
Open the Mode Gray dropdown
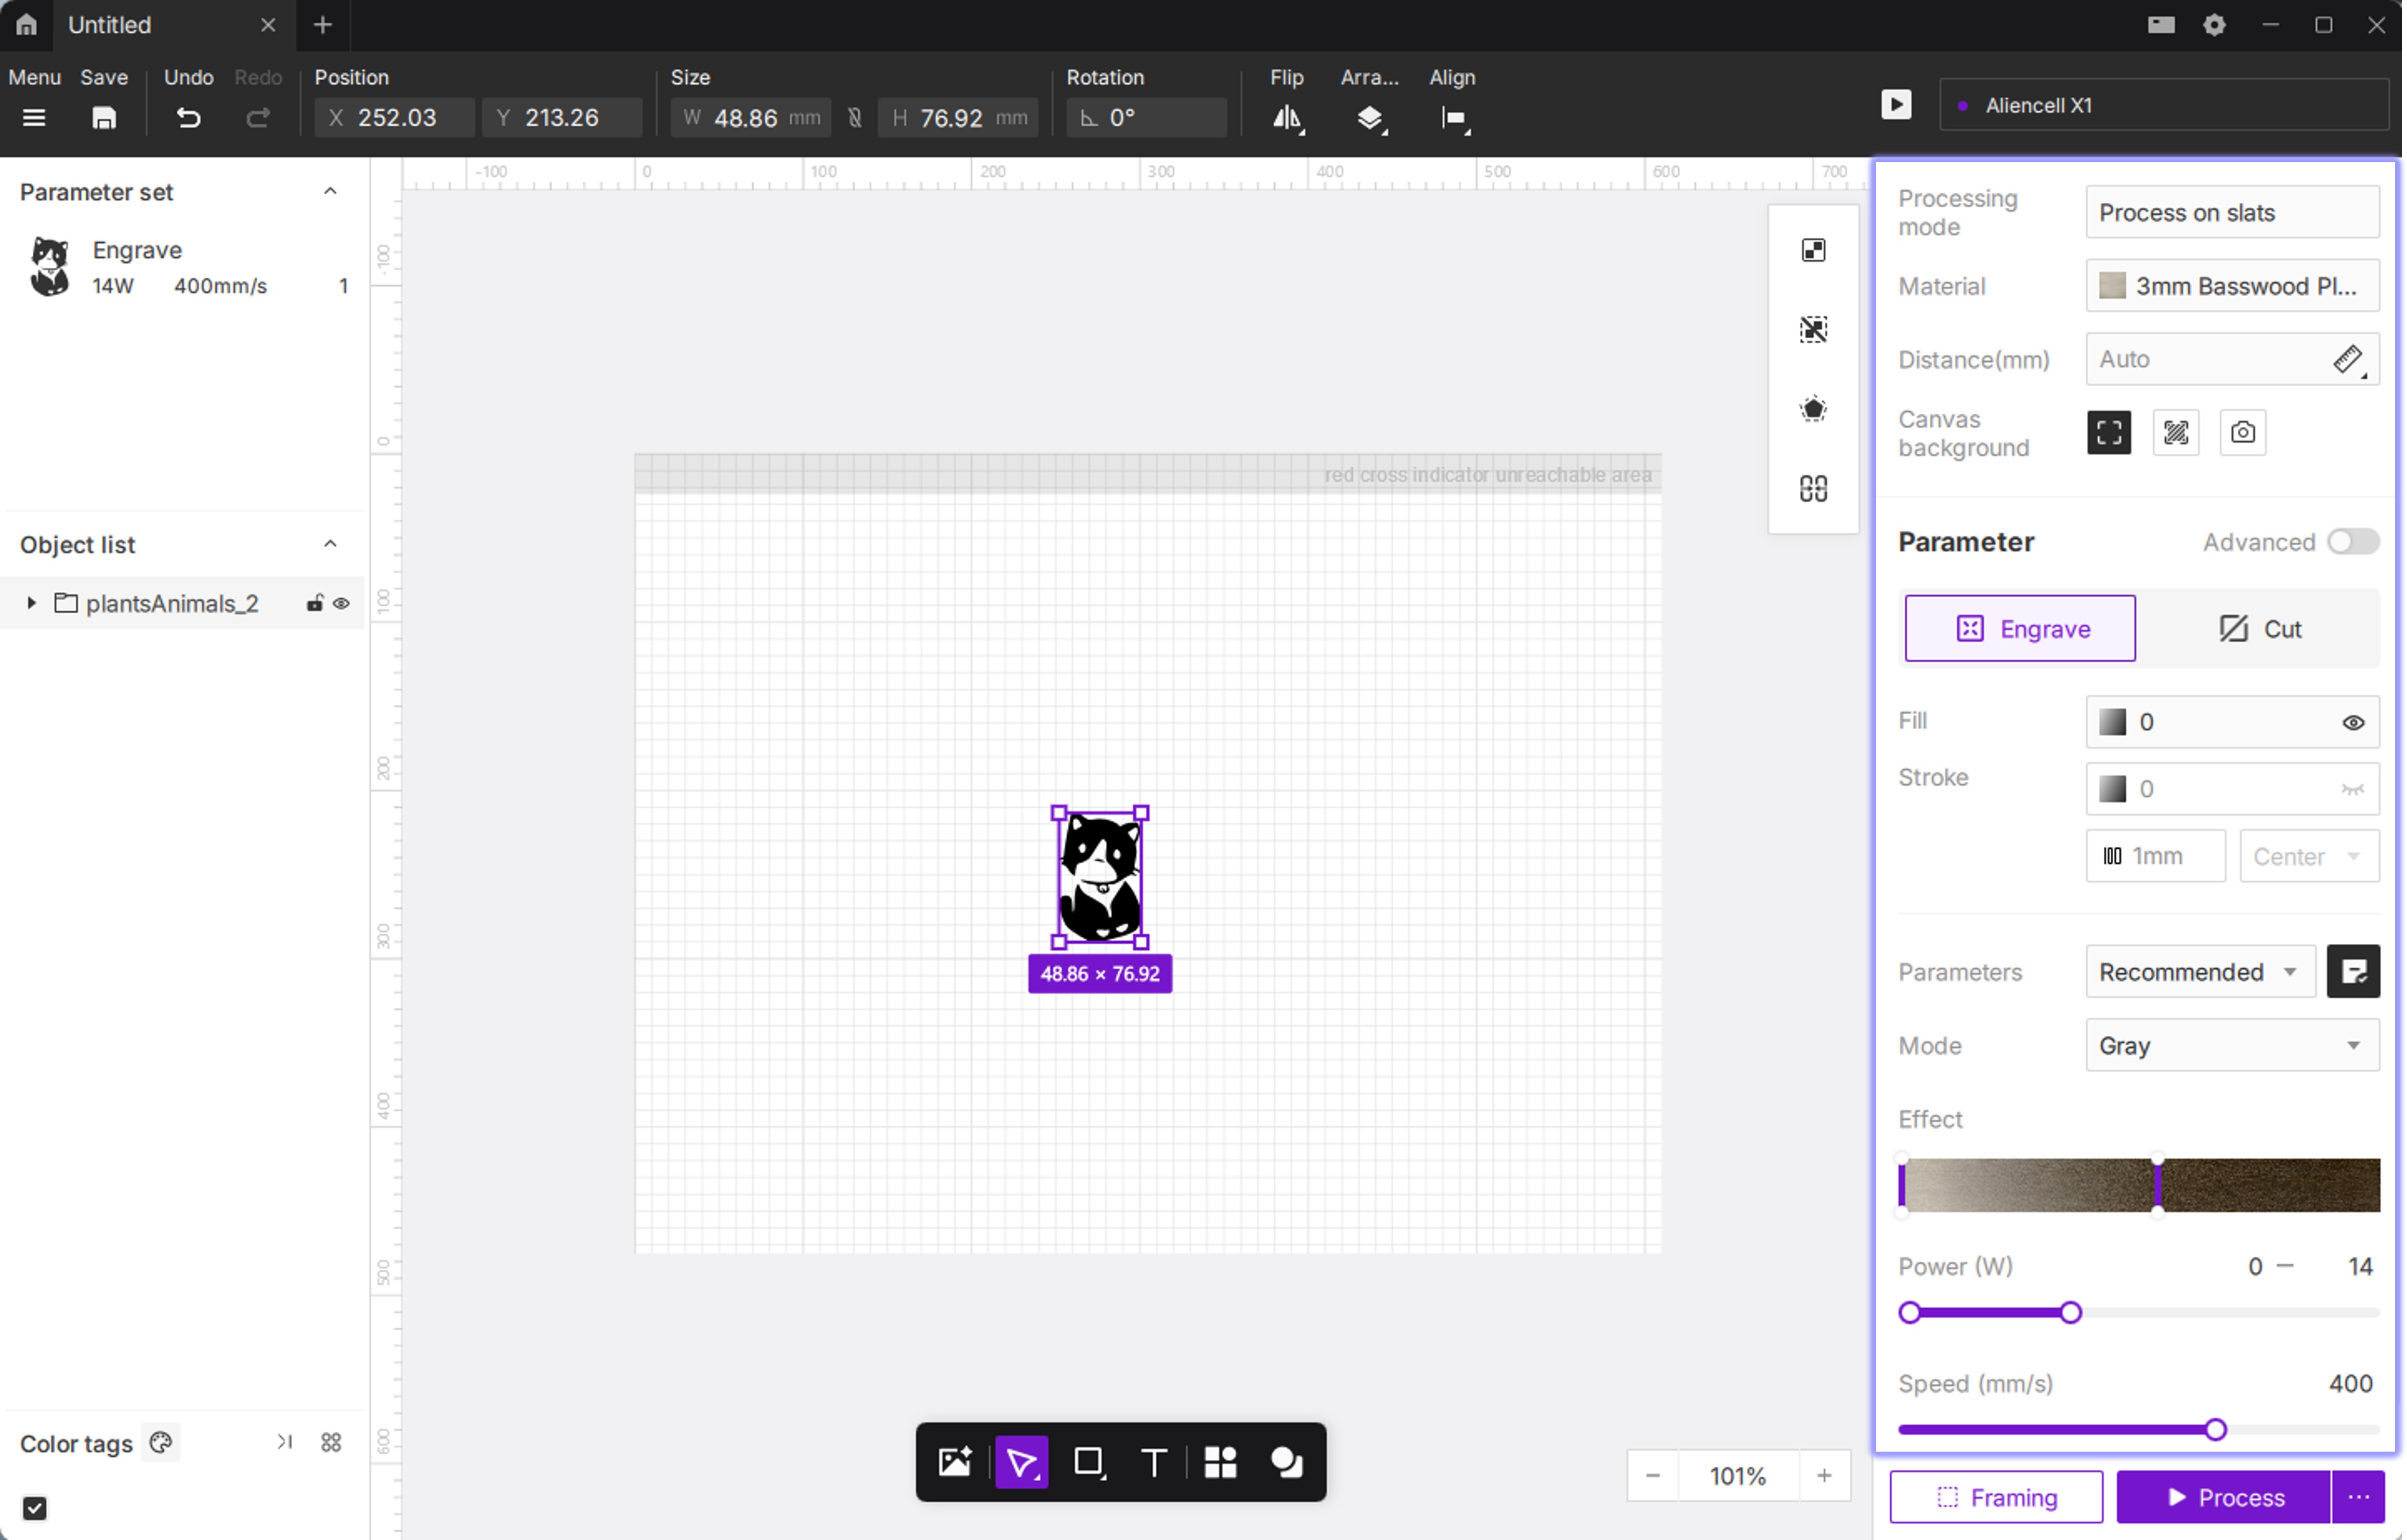point(2231,1045)
